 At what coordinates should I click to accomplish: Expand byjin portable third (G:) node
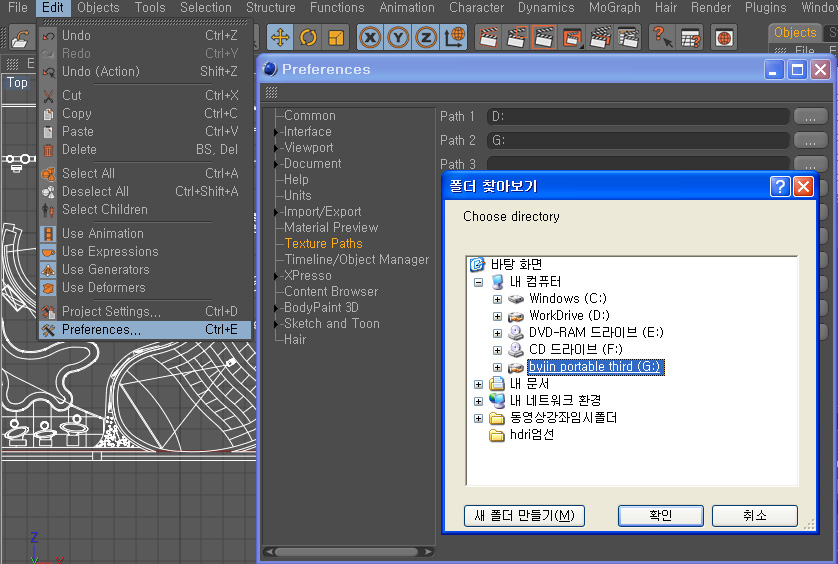[497, 368]
